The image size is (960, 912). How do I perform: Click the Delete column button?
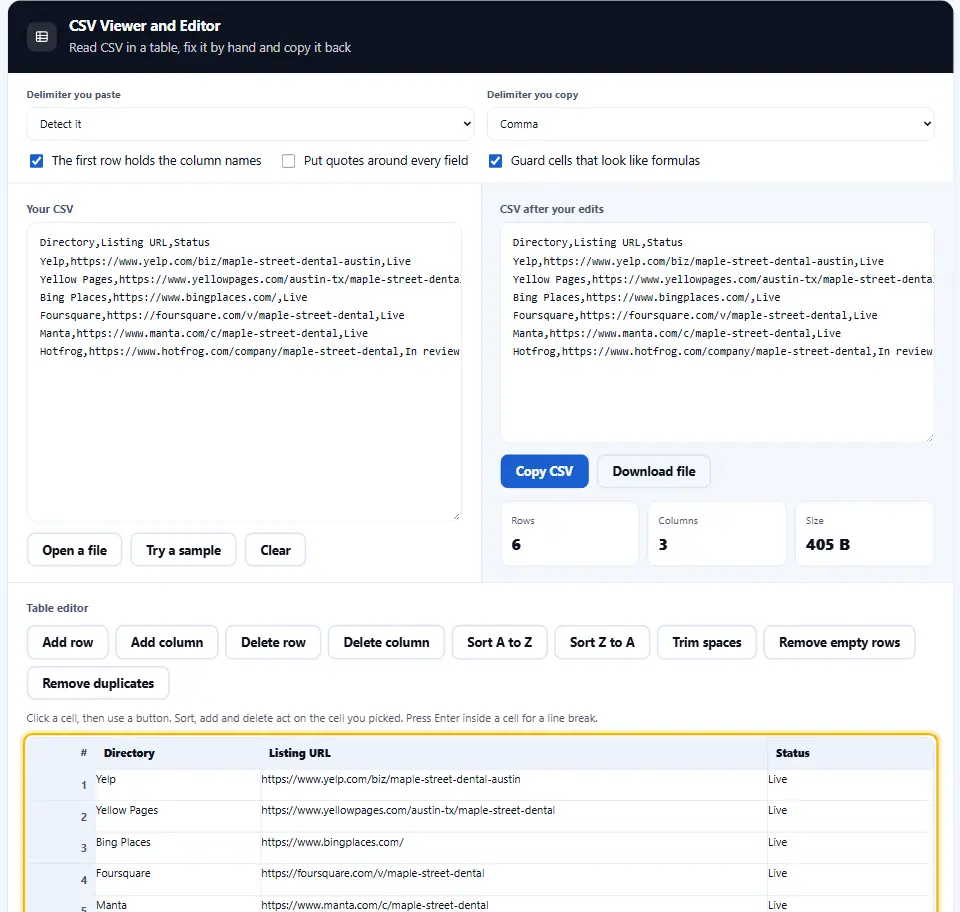pos(386,642)
